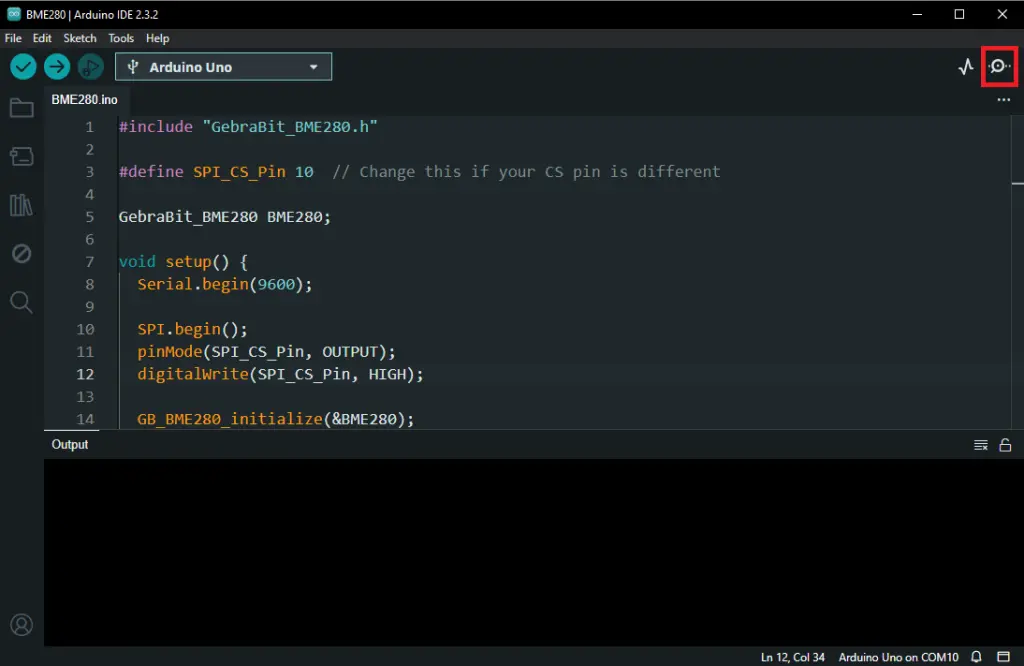Viewport: 1024px width, 666px height.
Task: Click inside the black Output console area
Action: click(x=534, y=552)
